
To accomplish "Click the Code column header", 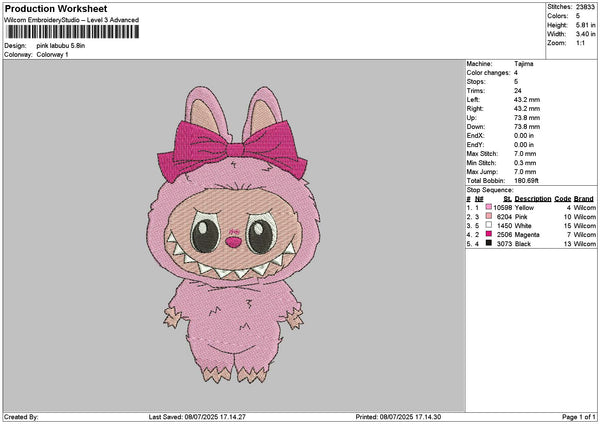I will coord(563,198).
